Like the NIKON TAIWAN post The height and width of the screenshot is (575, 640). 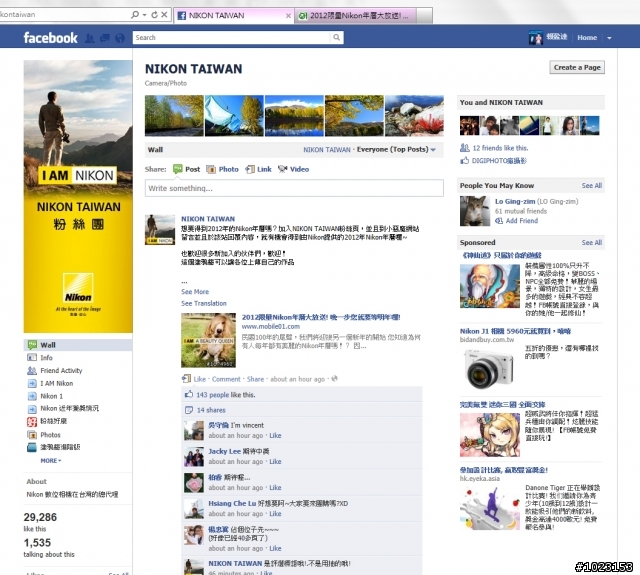pyautogui.click(x=200, y=379)
